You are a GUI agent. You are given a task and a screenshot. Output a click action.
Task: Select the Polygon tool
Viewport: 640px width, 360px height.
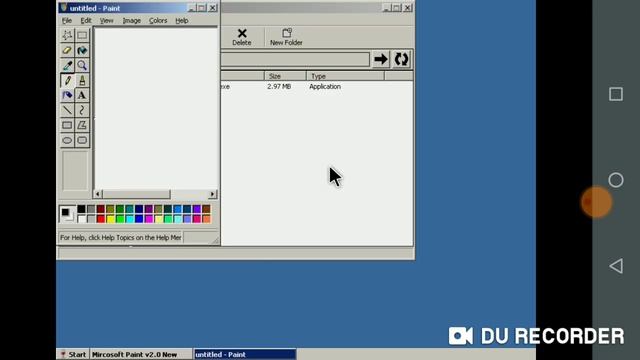click(x=82, y=125)
